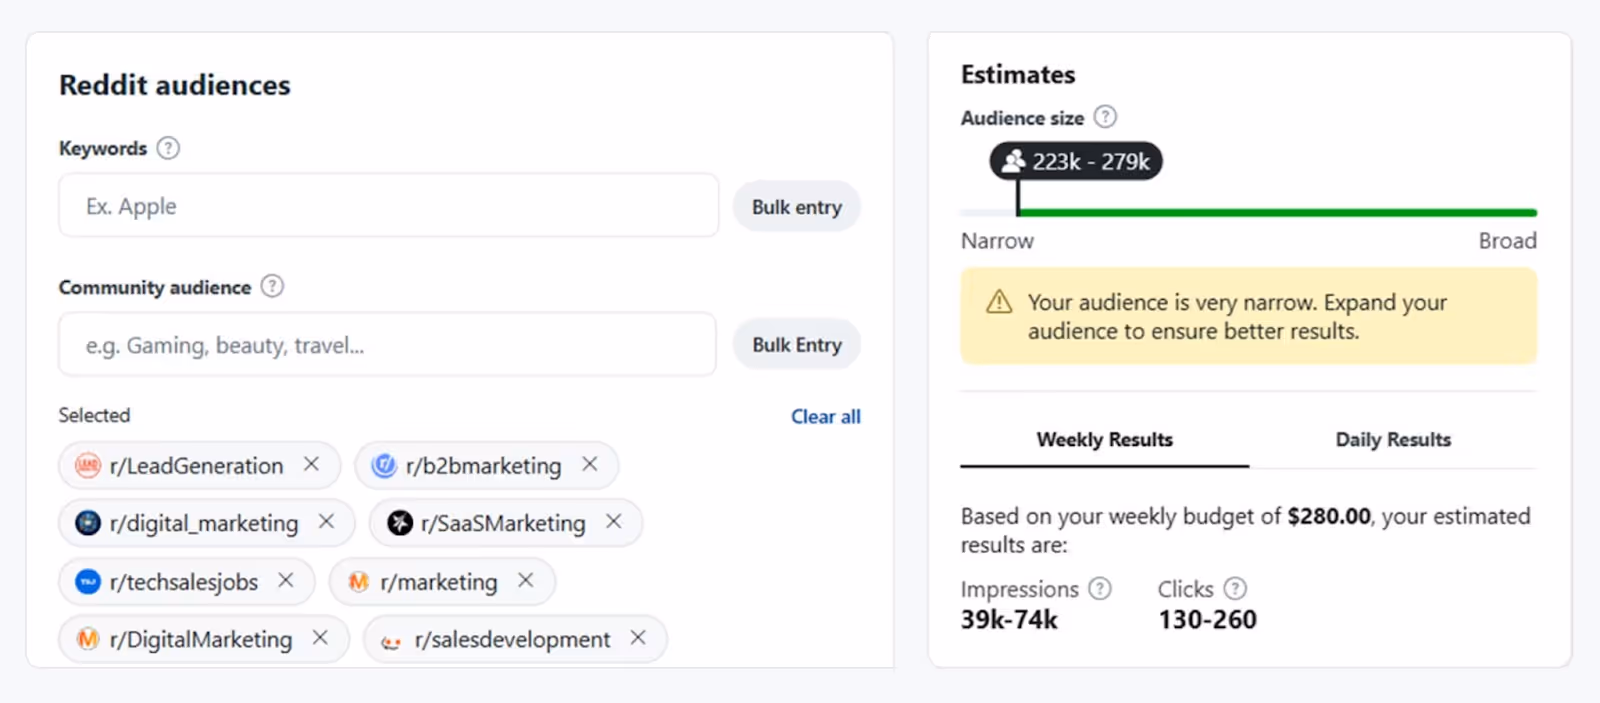Focus the Community audience search field
The width and height of the screenshot is (1600, 703).
point(387,344)
